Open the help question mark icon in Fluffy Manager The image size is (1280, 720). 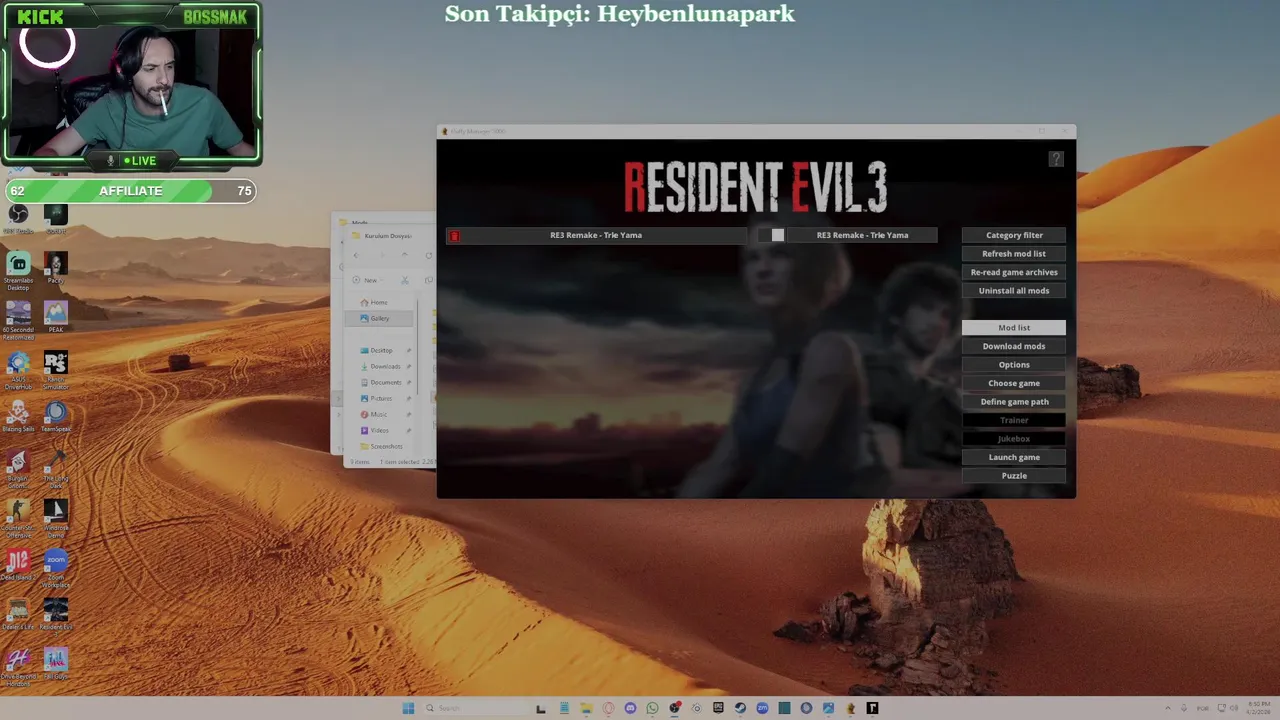[x=1056, y=159]
